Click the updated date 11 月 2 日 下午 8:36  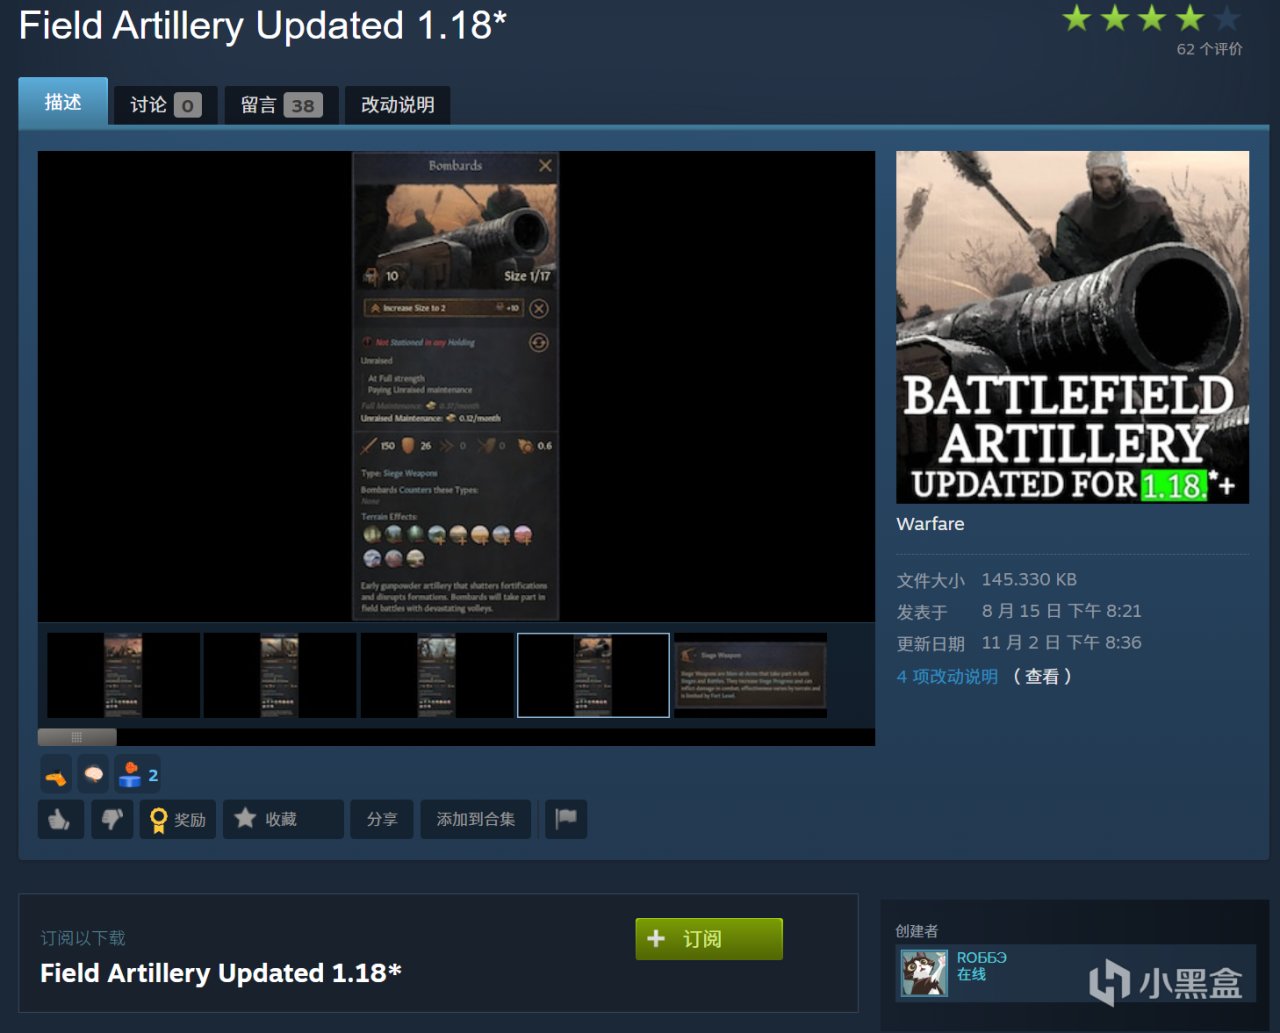tap(1061, 643)
